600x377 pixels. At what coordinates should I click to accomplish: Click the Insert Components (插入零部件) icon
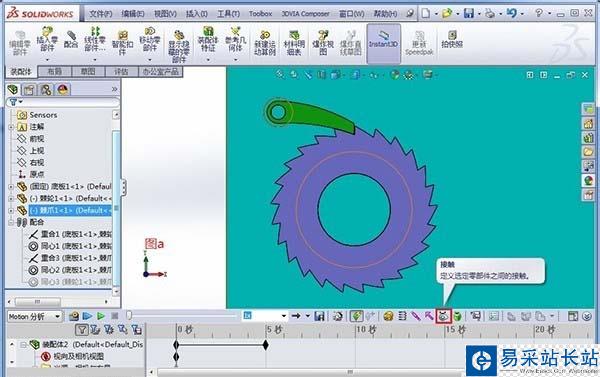[47, 40]
